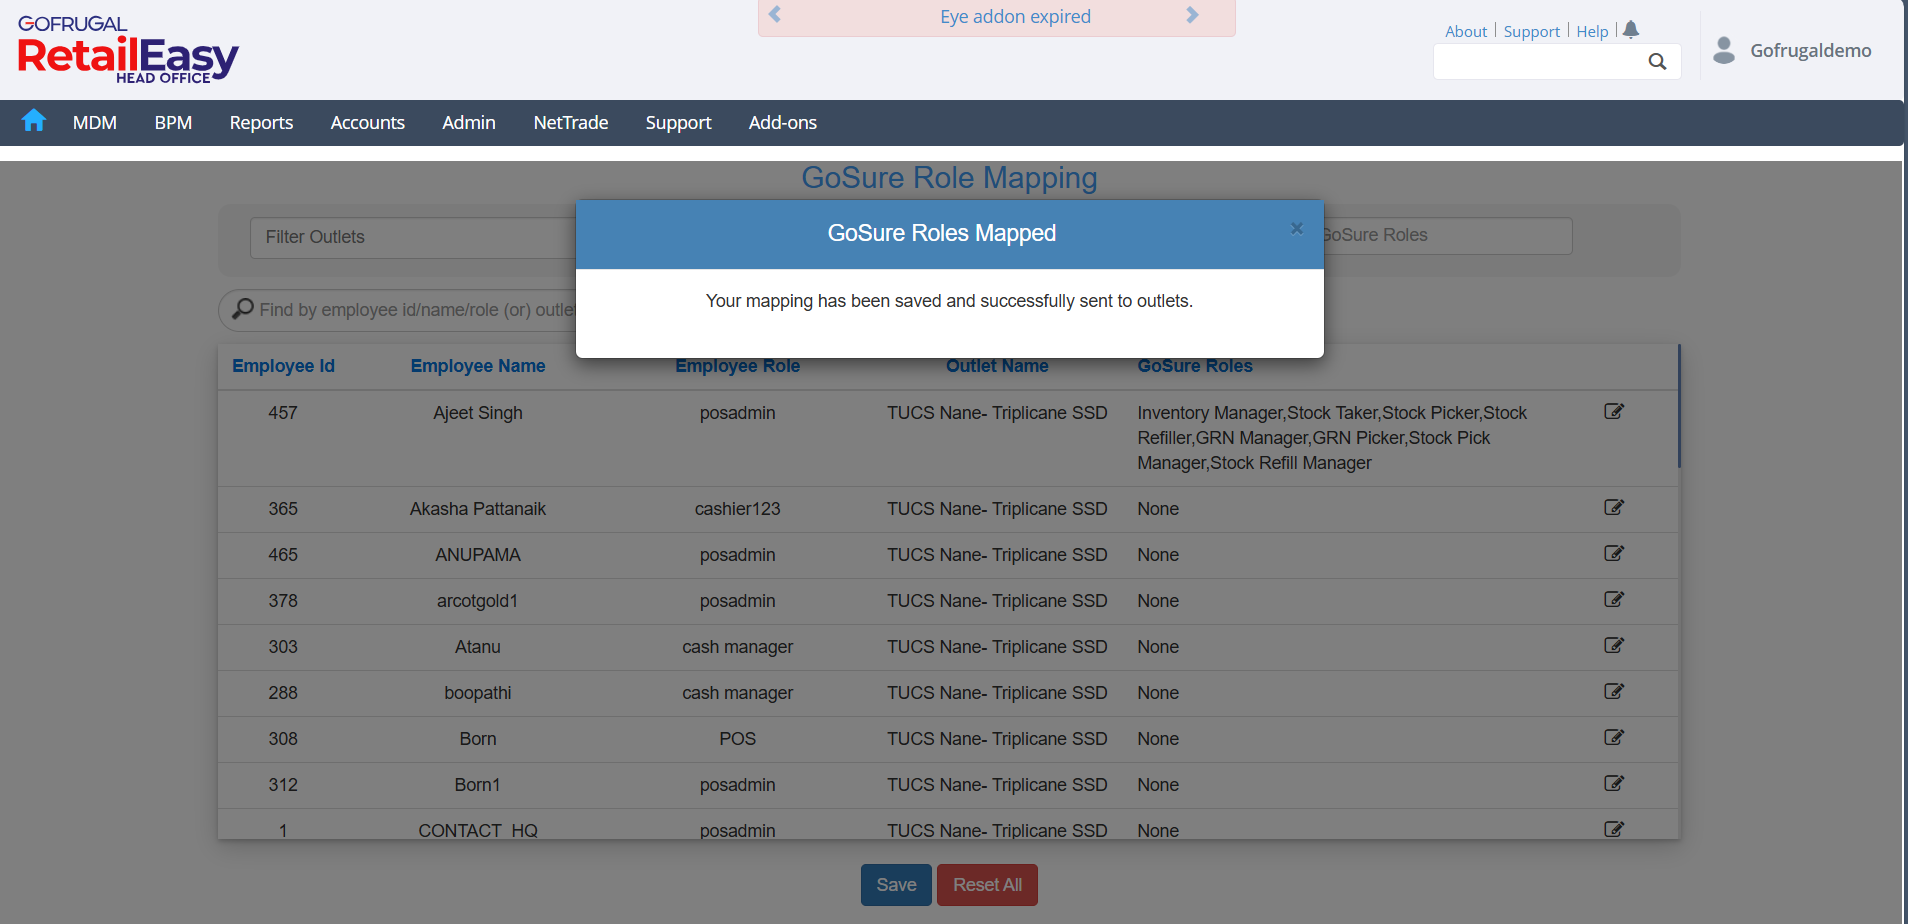Image resolution: width=1908 pixels, height=924 pixels.
Task: Open the notifications bell icon
Action: pos(1631,30)
